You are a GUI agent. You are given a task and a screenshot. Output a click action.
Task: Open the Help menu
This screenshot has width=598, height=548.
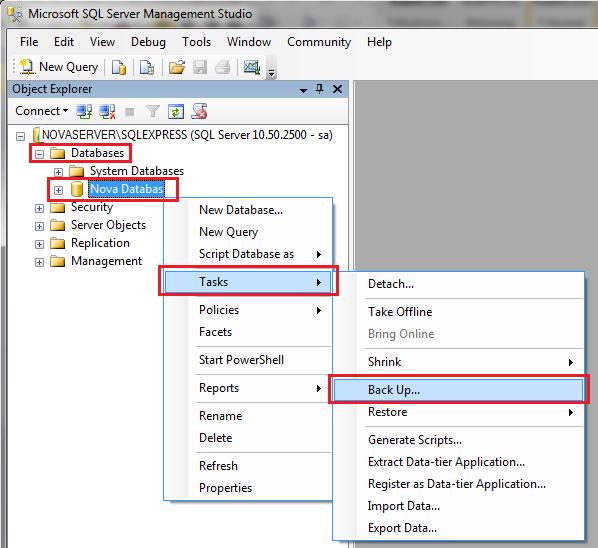point(379,42)
